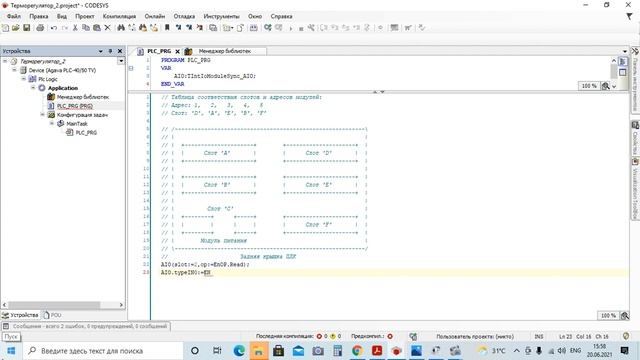The height and width of the screenshot is (360, 640).
Task: Collapse the Конфигурация задач node
Action: point(42,115)
